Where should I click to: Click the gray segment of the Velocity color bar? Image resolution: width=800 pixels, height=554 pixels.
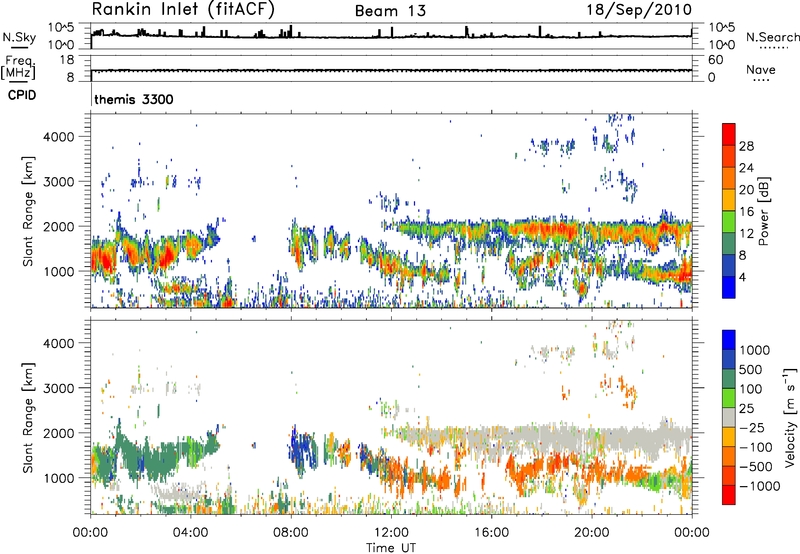click(x=729, y=418)
